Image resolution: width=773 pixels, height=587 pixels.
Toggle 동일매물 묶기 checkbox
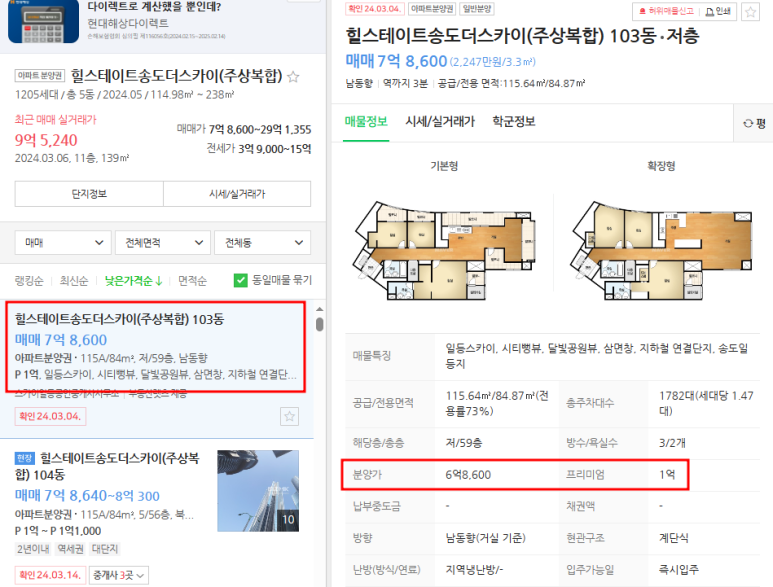coord(241,280)
